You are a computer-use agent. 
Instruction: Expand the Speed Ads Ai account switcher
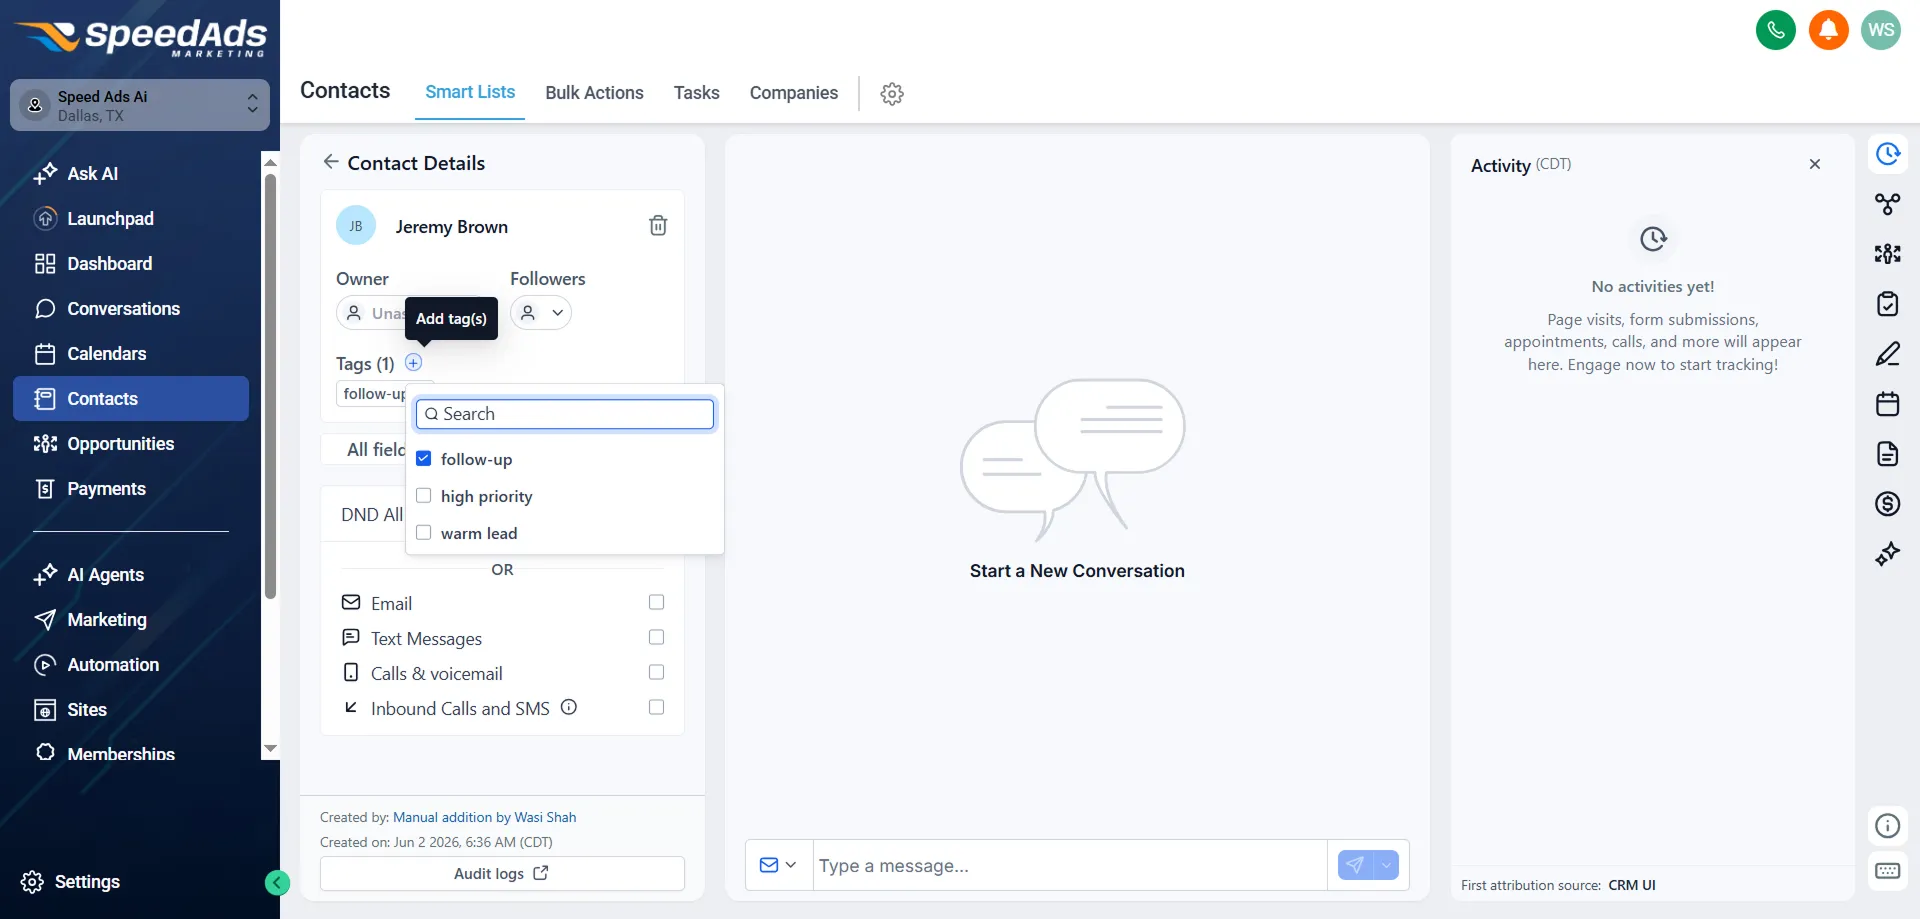coord(140,105)
